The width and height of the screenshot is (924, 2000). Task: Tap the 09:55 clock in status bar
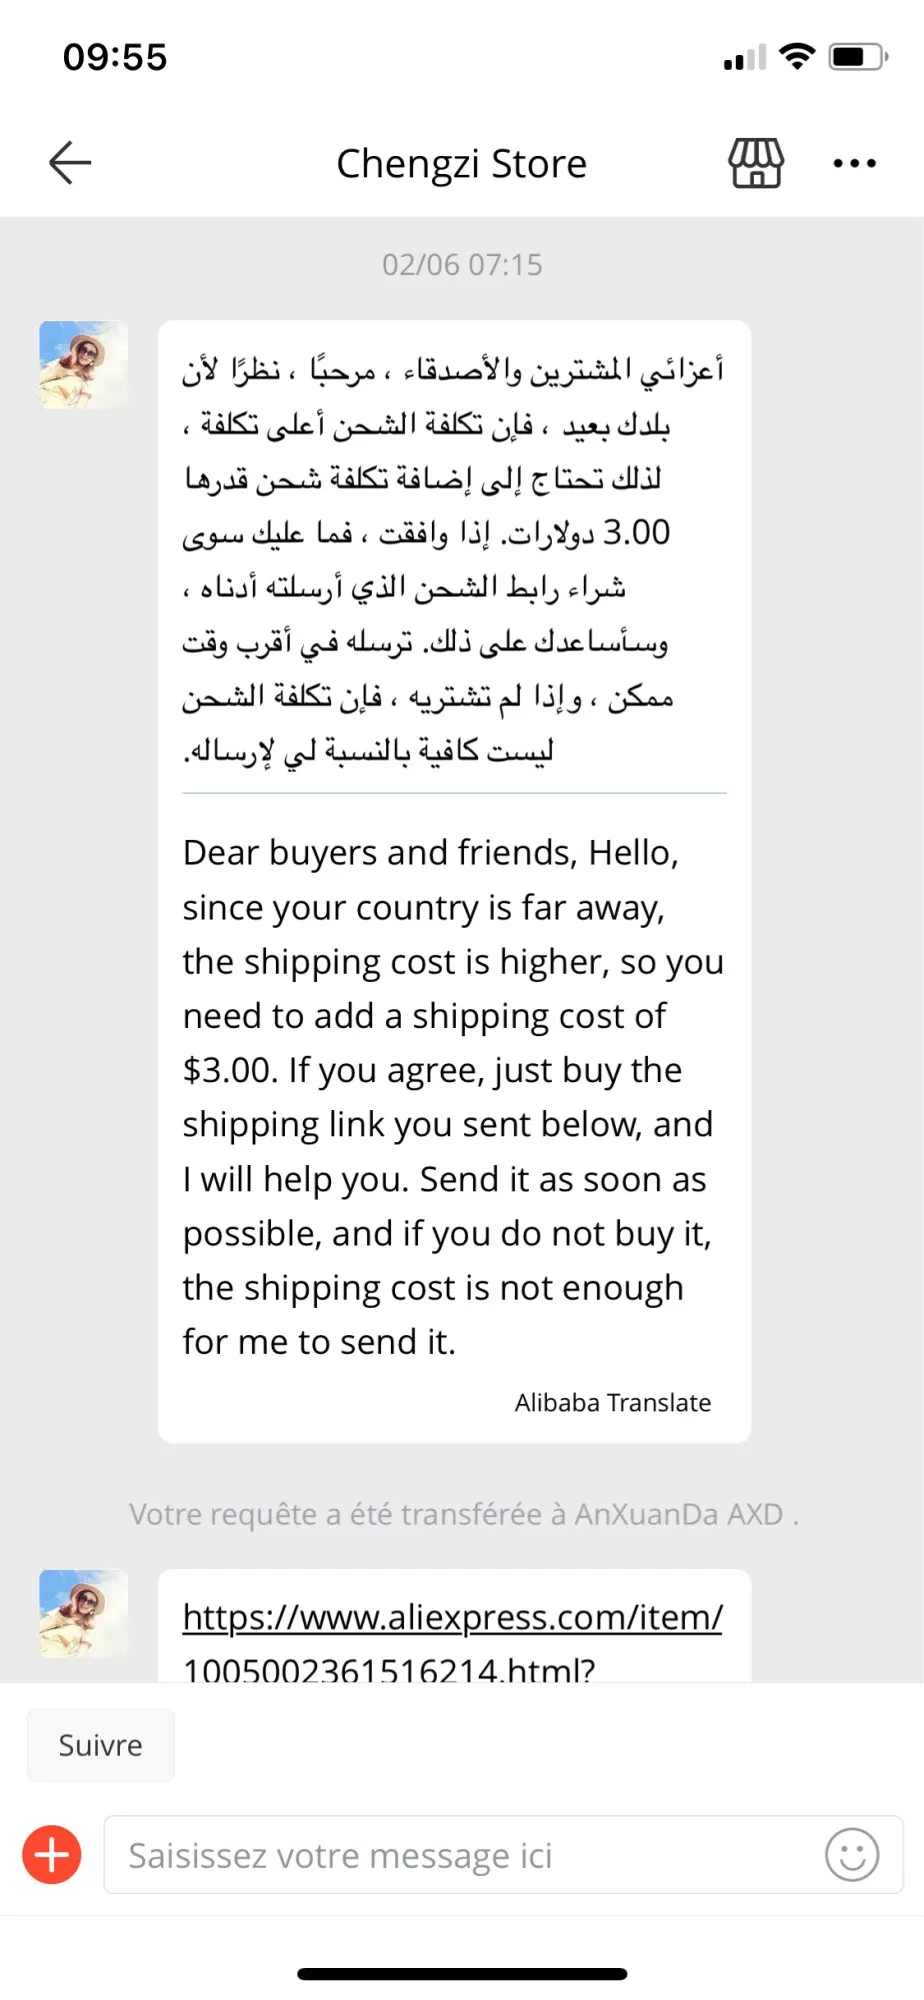tap(115, 57)
